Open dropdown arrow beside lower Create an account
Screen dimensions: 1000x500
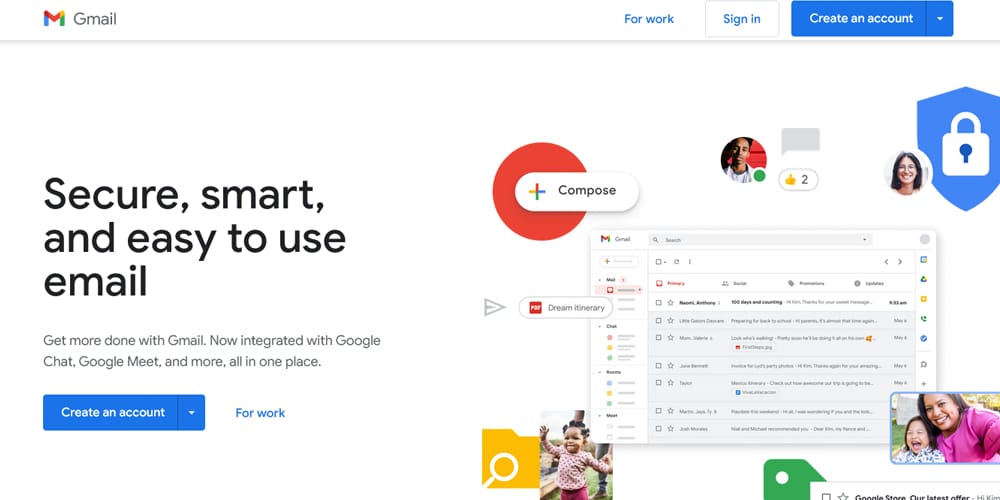191,413
